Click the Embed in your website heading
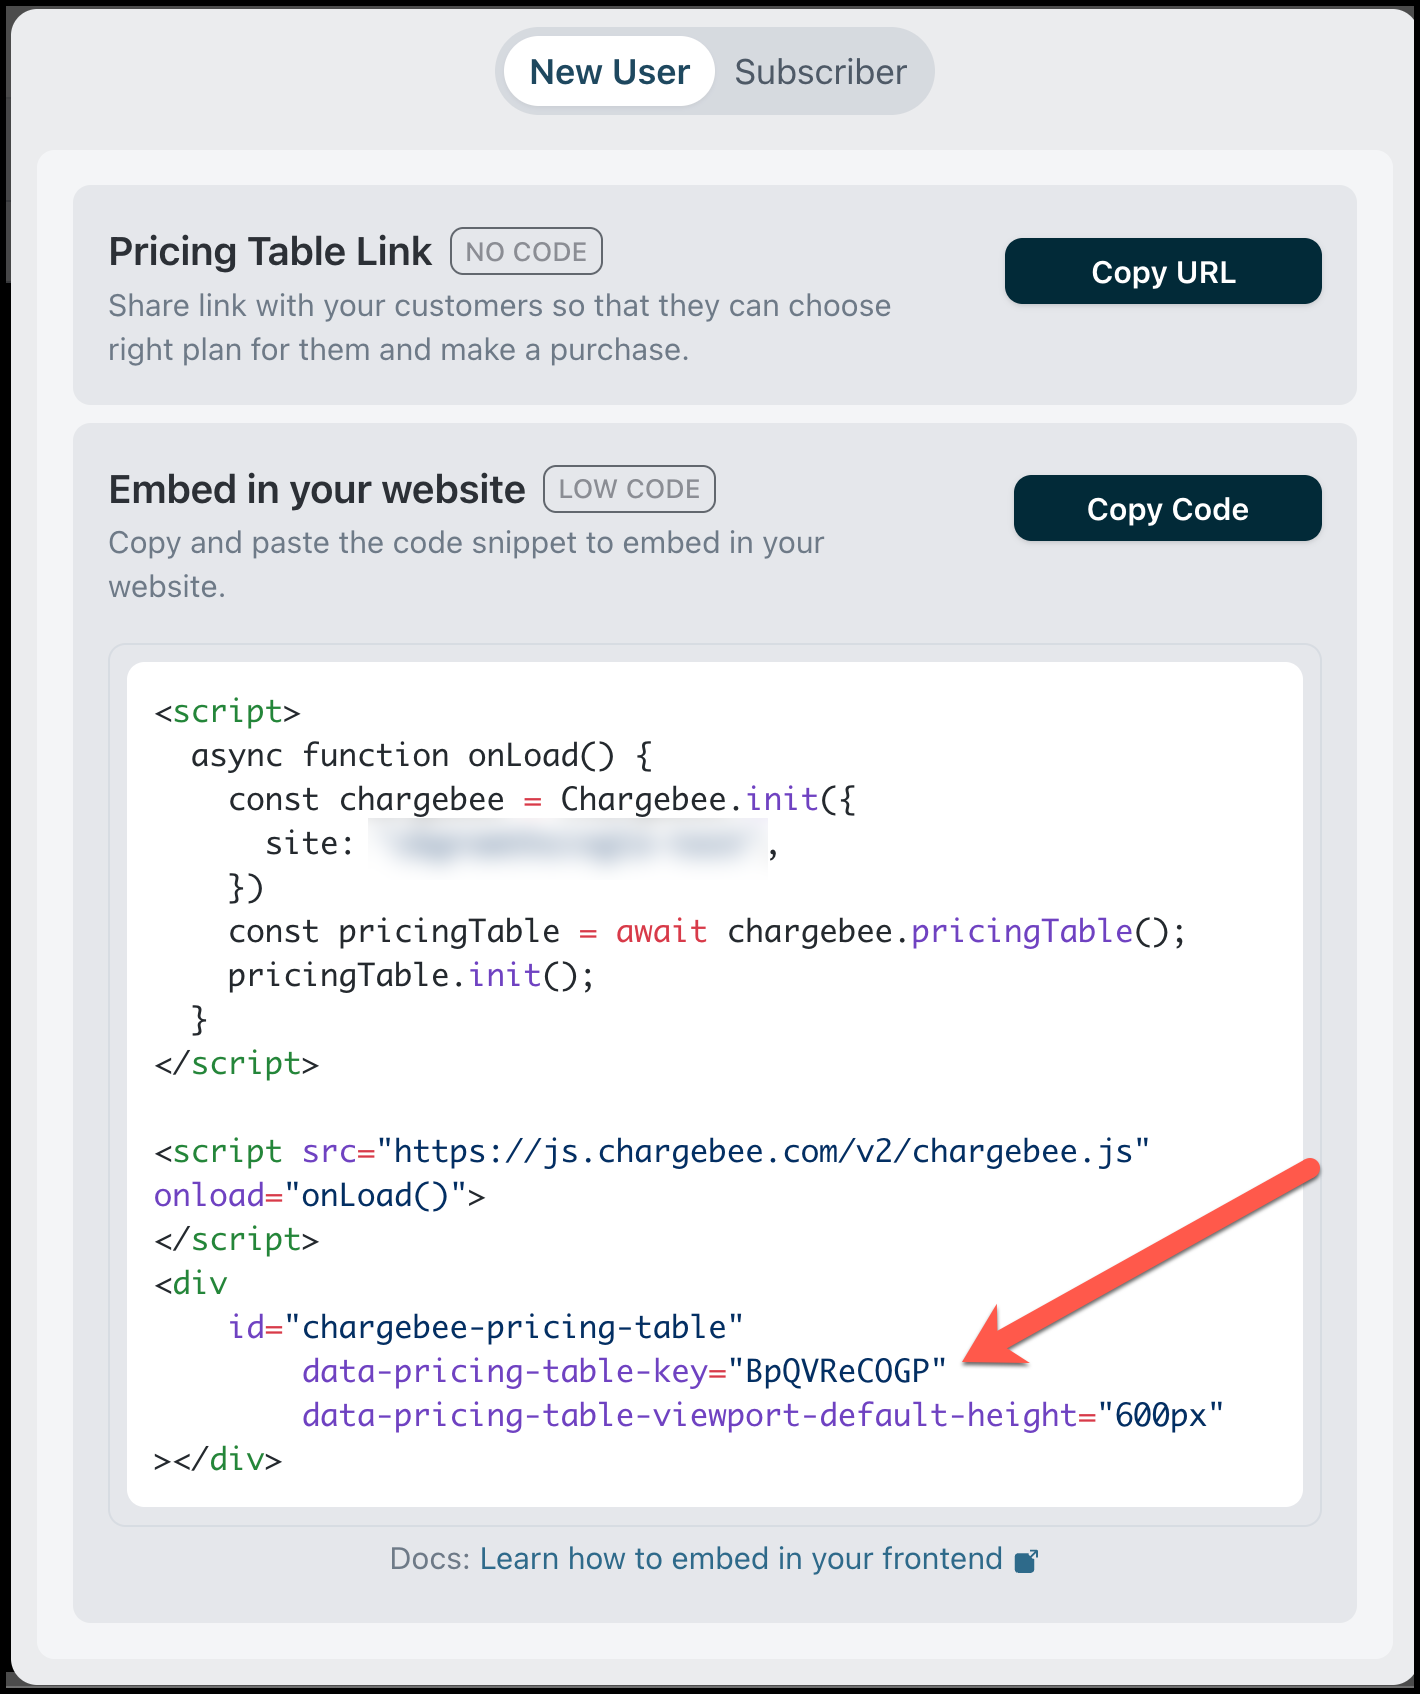 (x=317, y=489)
